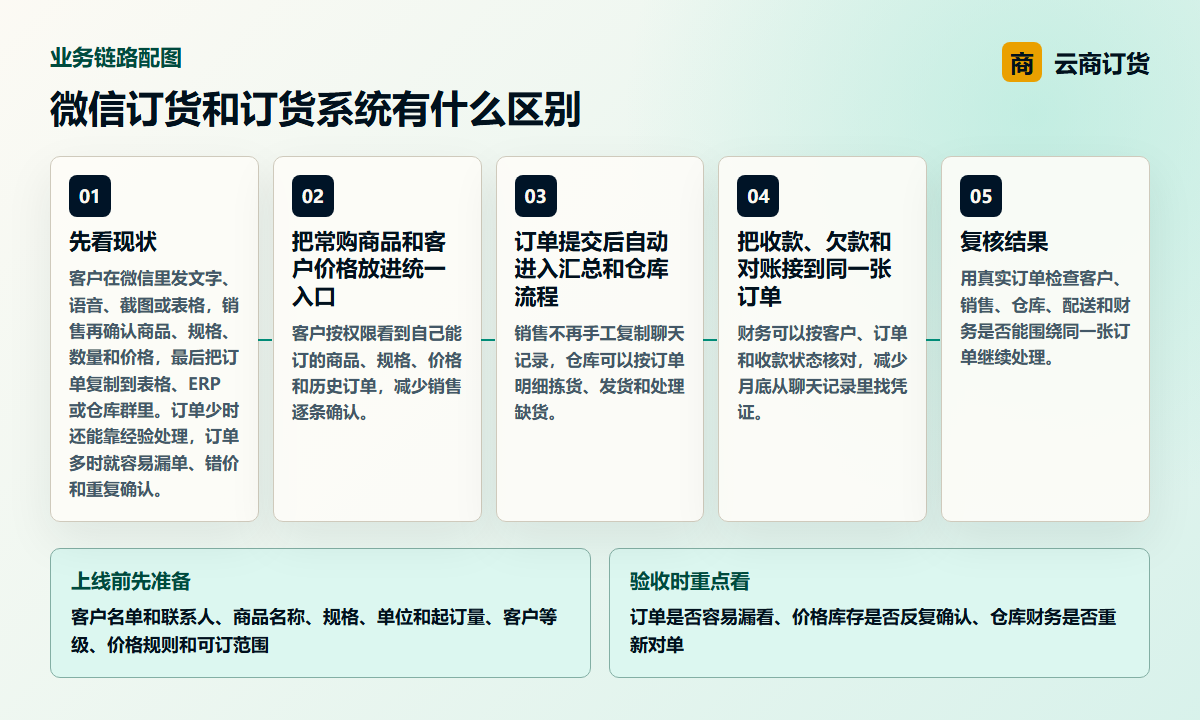Select the heading 订单提交后自动进入汇总和仓库流程
1200x720 pixels.
click(x=592, y=270)
